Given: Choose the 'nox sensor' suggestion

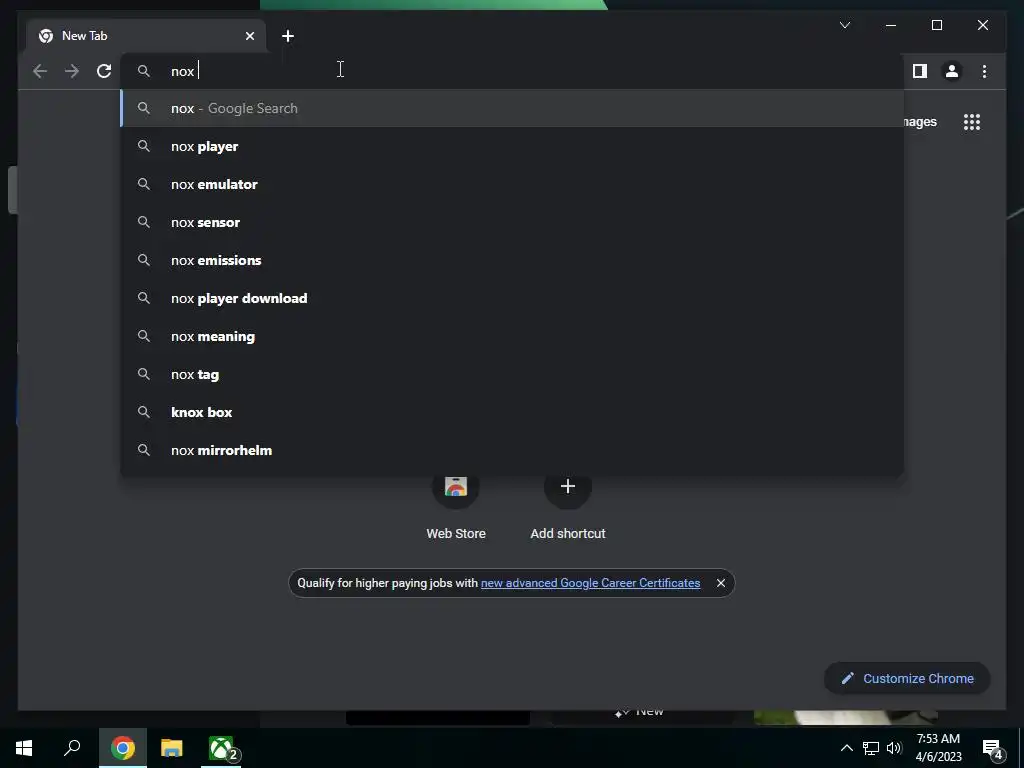Looking at the screenshot, I should tap(512, 222).
